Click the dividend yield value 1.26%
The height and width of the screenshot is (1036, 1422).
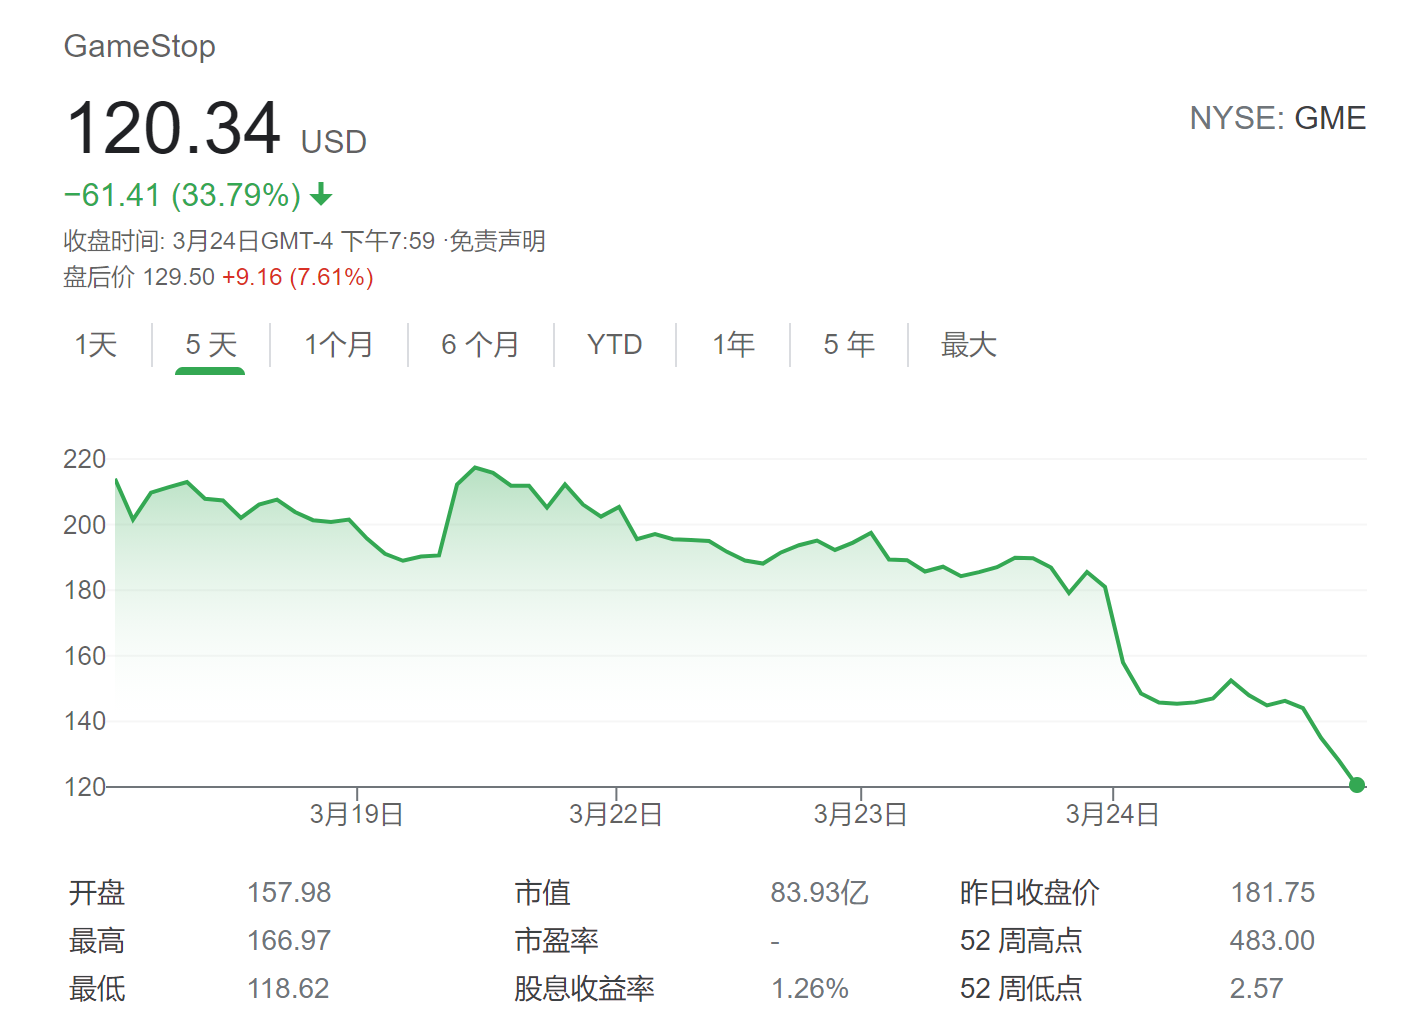tap(809, 988)
